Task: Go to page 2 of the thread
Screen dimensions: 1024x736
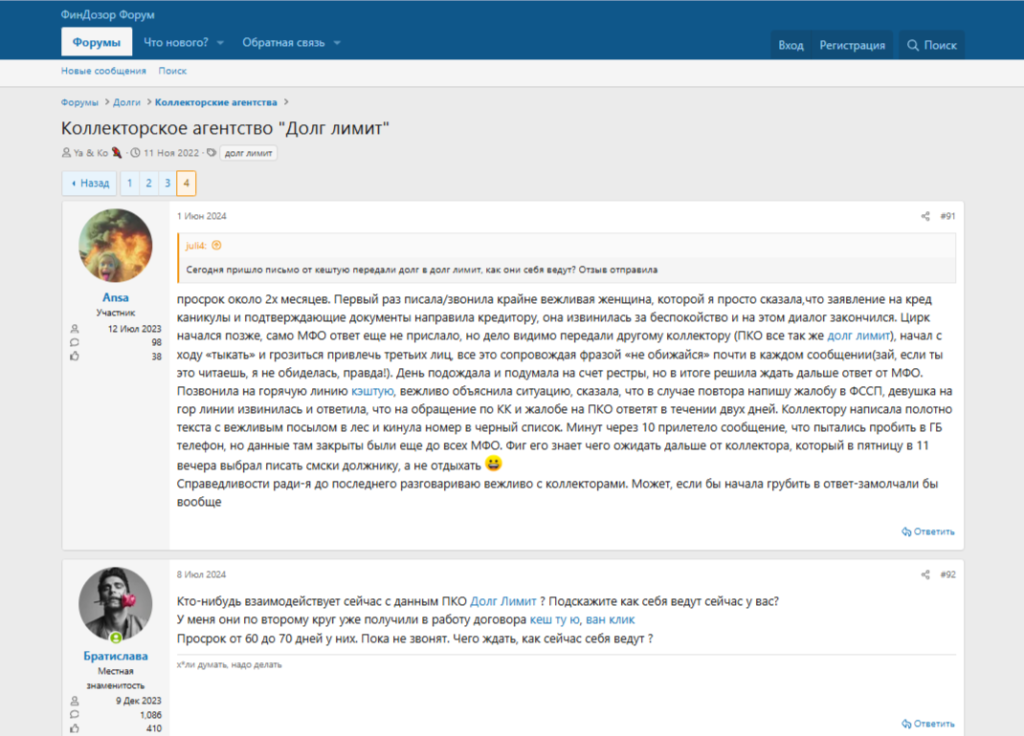Action: (149, 183)
